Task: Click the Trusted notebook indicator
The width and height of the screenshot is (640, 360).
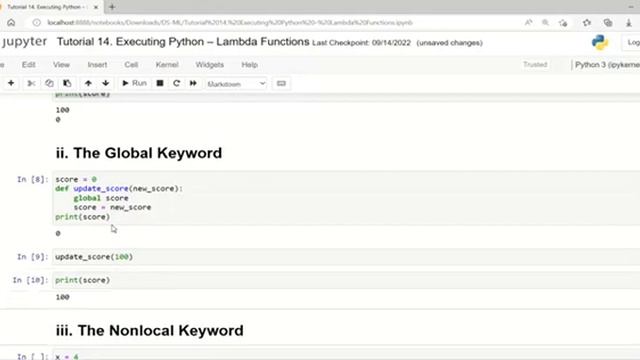Action: [535, 64]
